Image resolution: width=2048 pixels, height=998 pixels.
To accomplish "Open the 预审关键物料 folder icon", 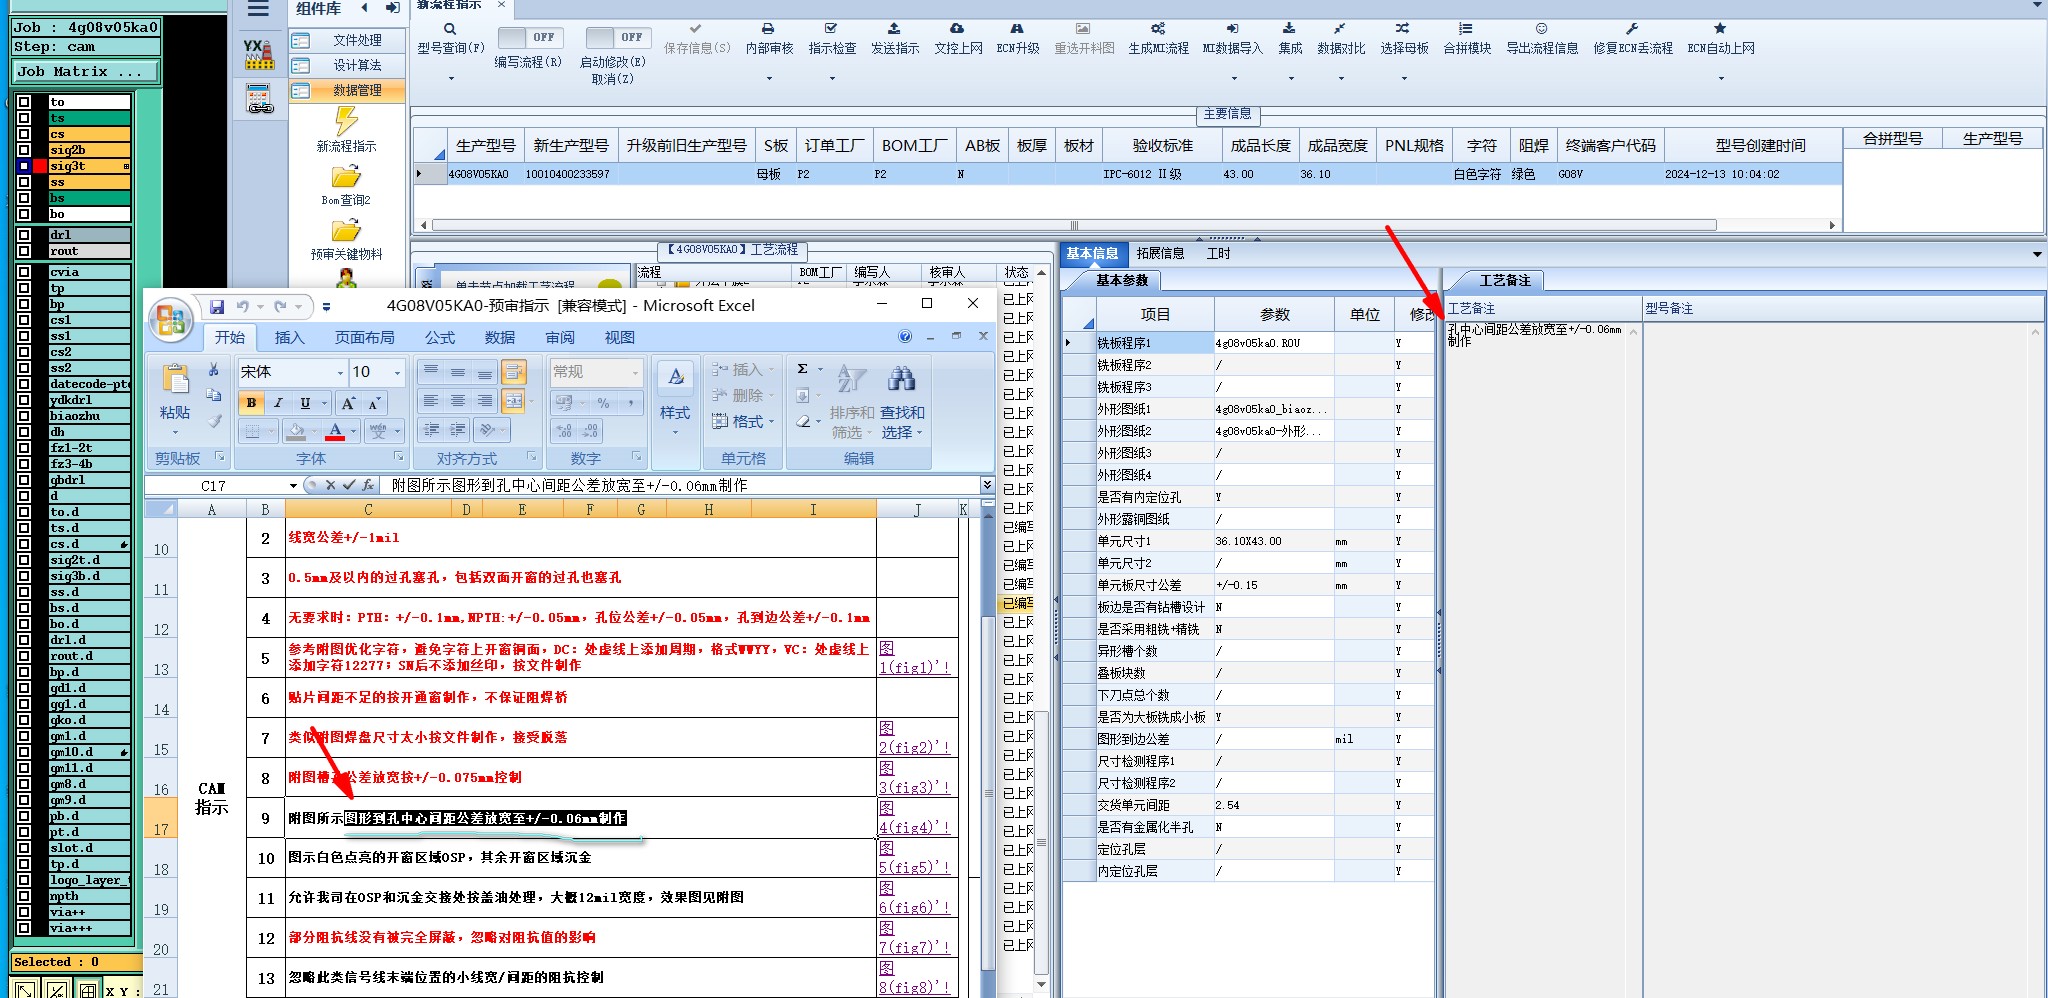I will 346,231.
